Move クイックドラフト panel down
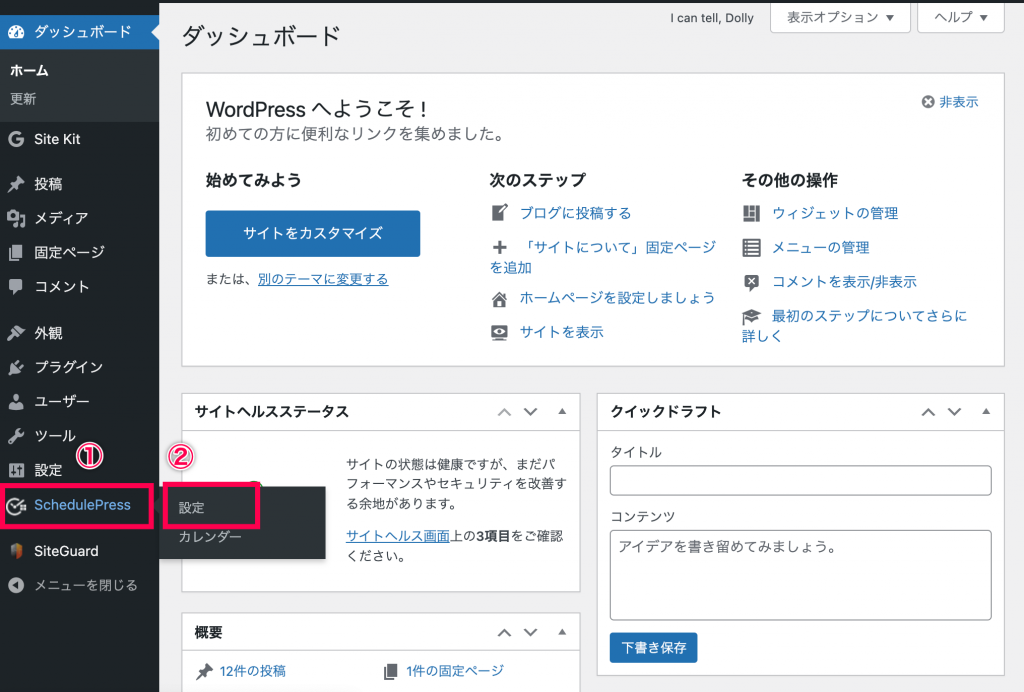Image resolution: width=1024 pixels, height=692 pixels. (x=954, y=412)
